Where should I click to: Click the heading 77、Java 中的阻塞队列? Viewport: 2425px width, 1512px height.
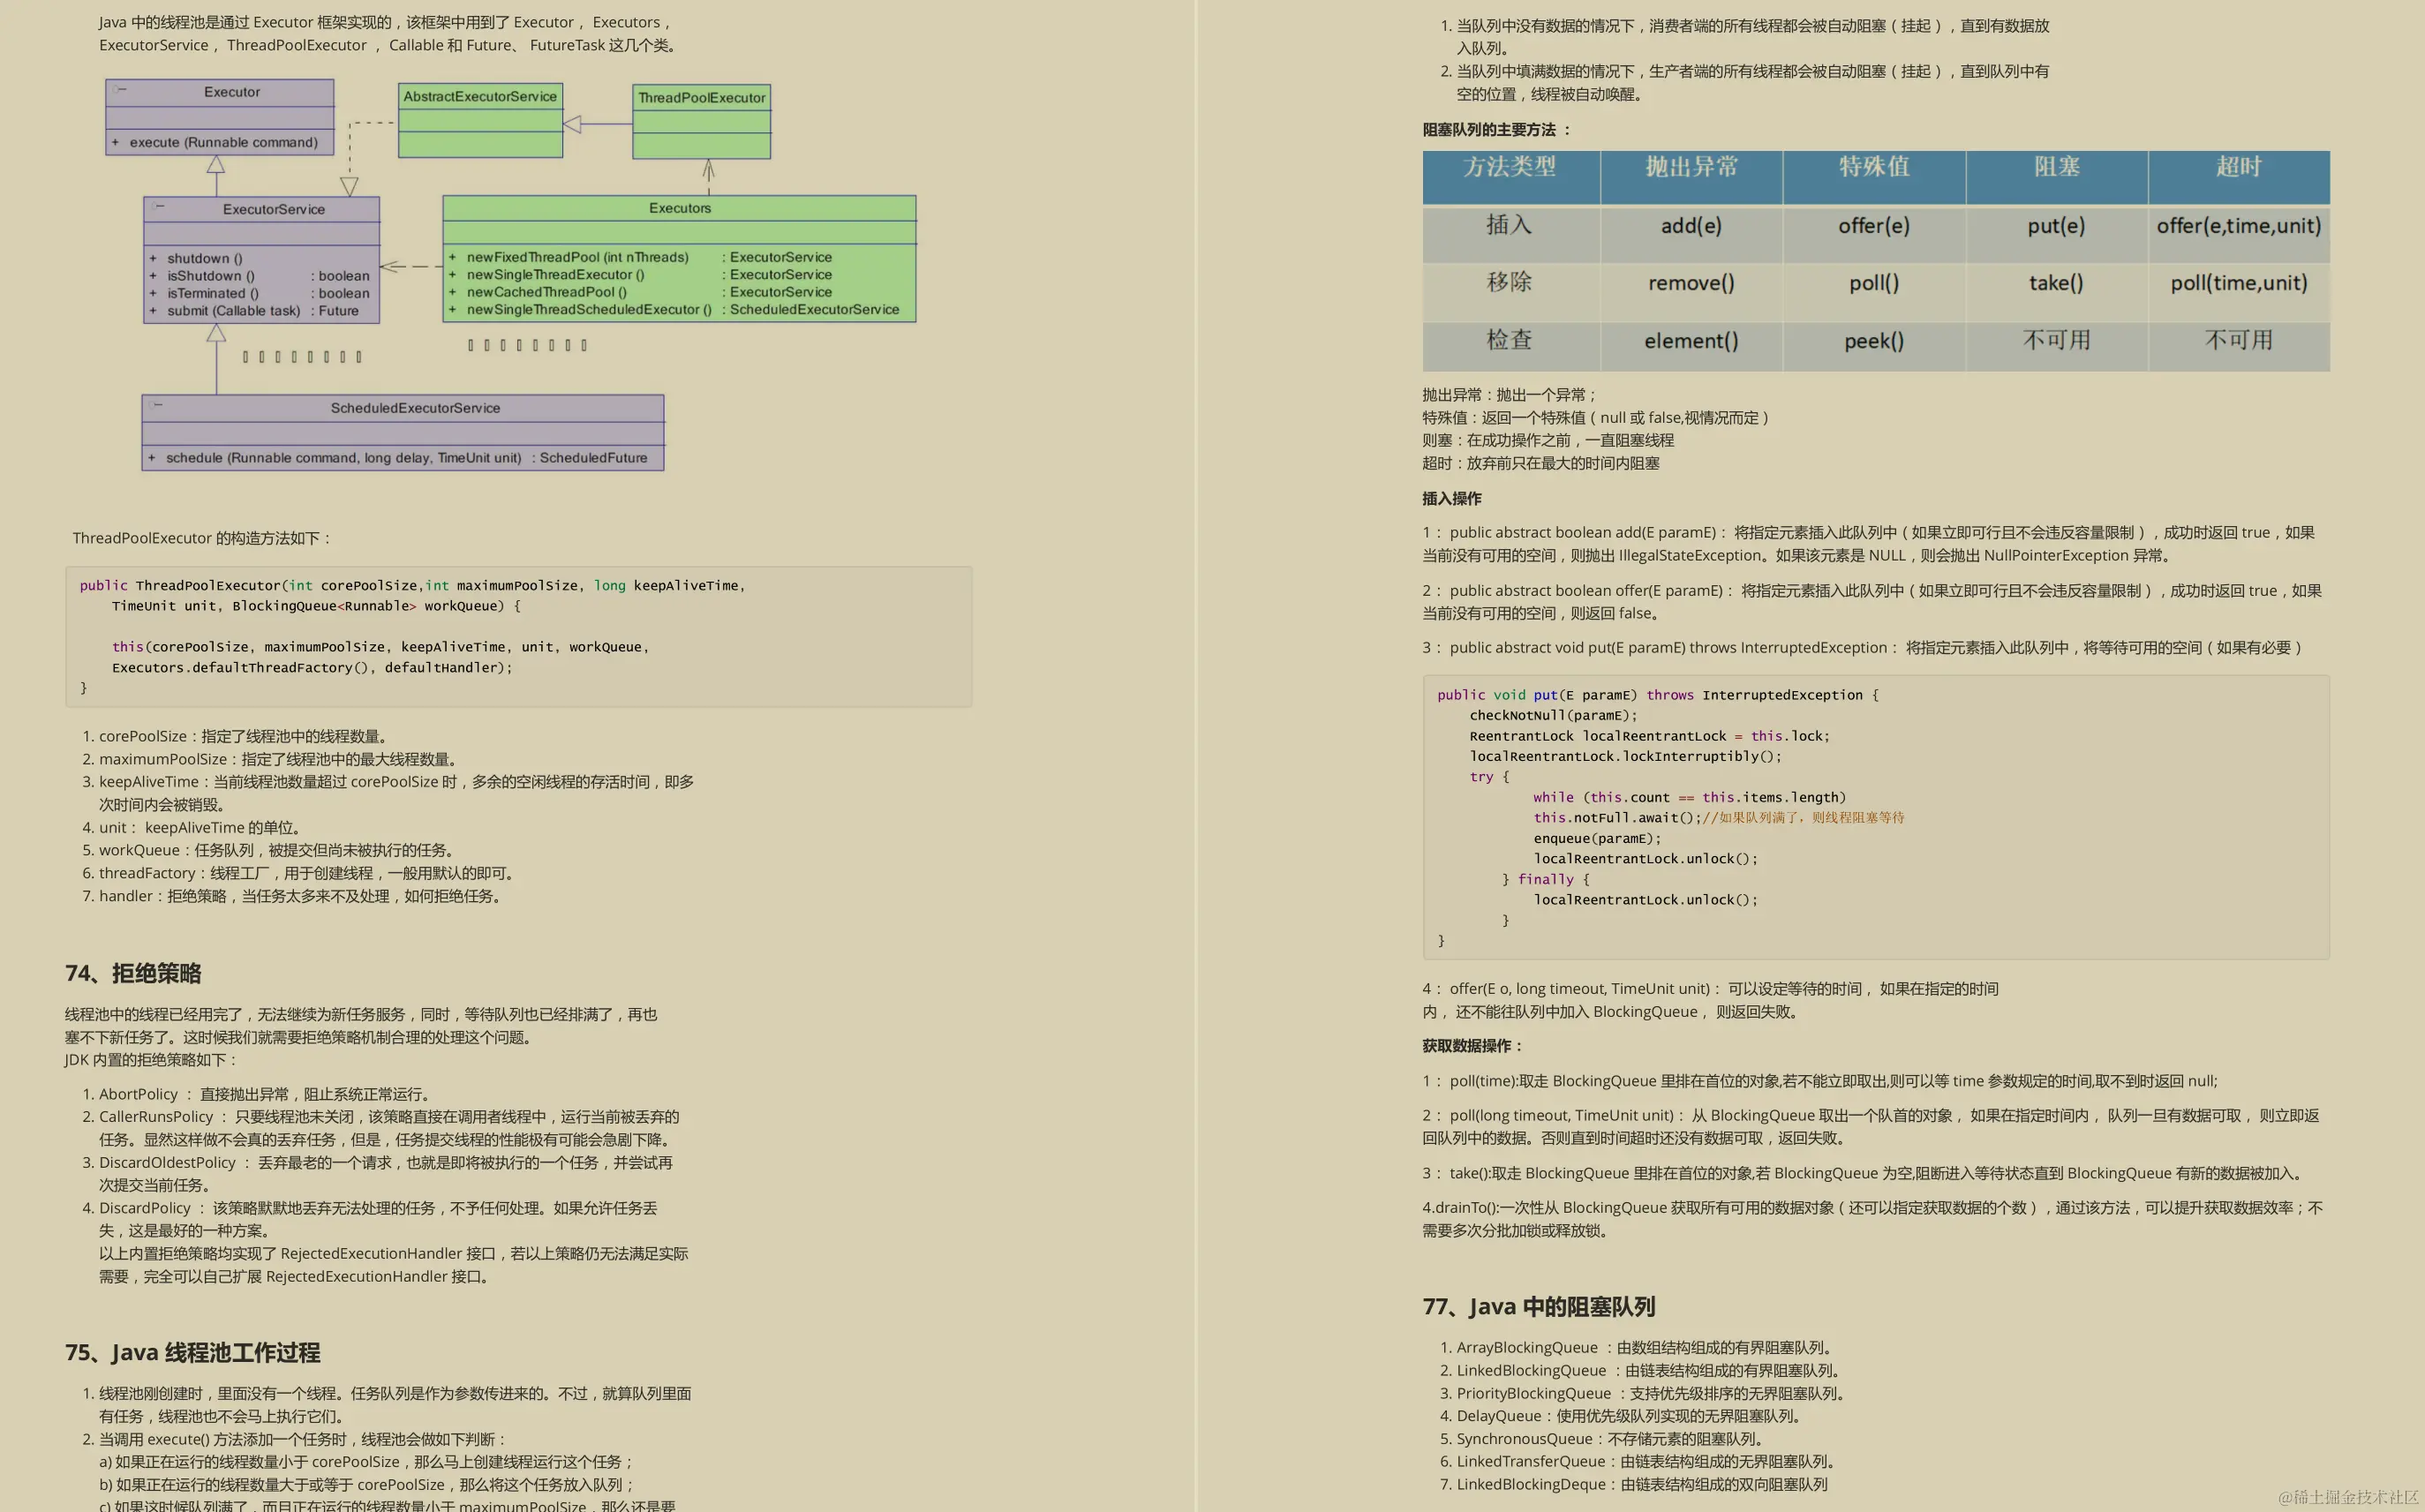pyautogui.click(x=1538, y=1306)
